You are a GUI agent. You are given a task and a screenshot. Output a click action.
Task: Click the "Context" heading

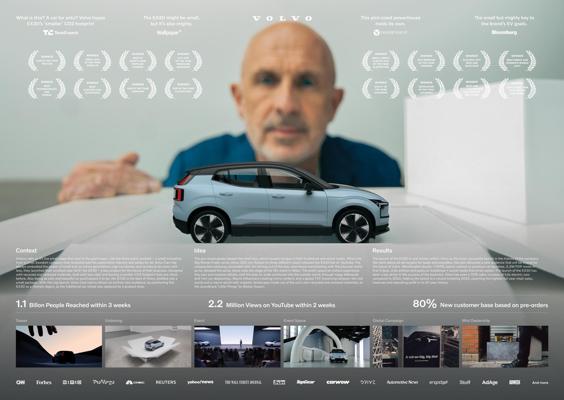26,250
